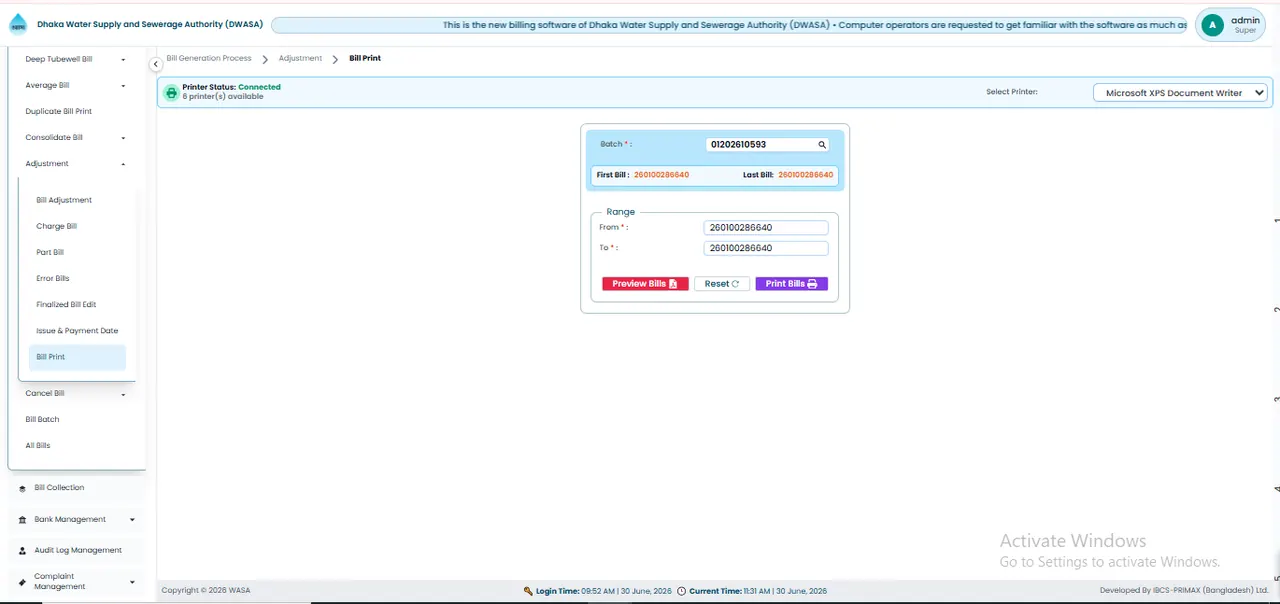Image resolution: width=1280 pixels, height=604 pixels.
Task: Click the Preview Bills button
Action: coord(645,284)
